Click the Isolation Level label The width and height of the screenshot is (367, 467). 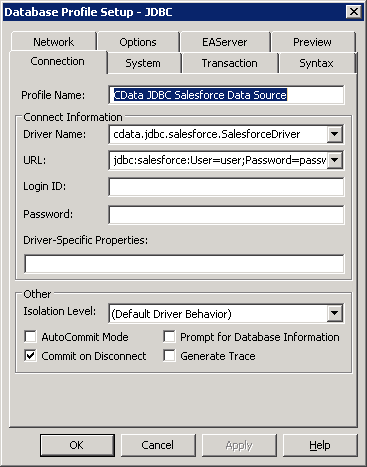tap(60, 311)
